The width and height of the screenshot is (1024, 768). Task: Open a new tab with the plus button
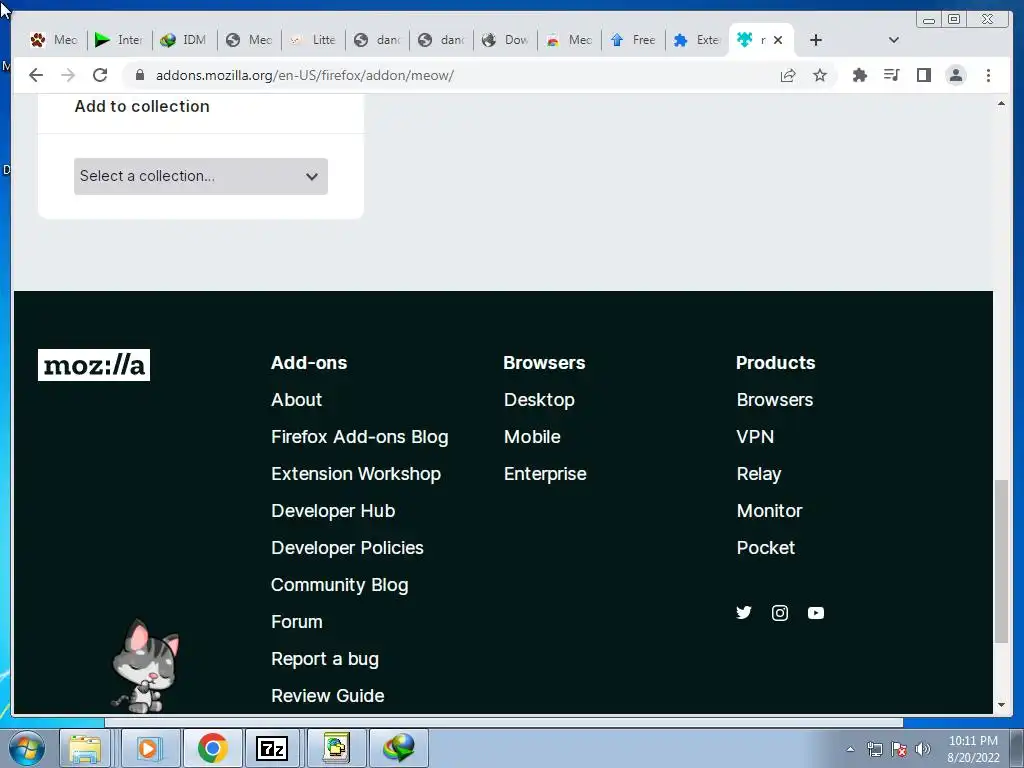pos(816,40)
